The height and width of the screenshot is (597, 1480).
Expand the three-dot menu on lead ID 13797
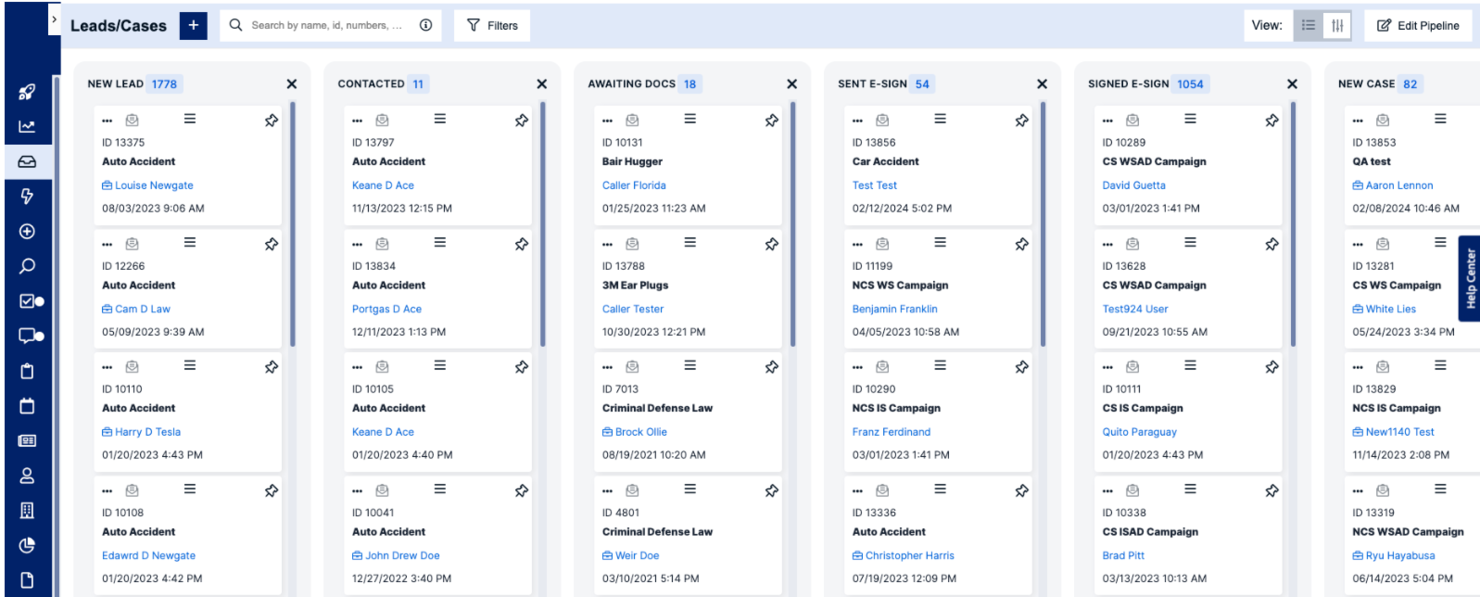point(356,119)
